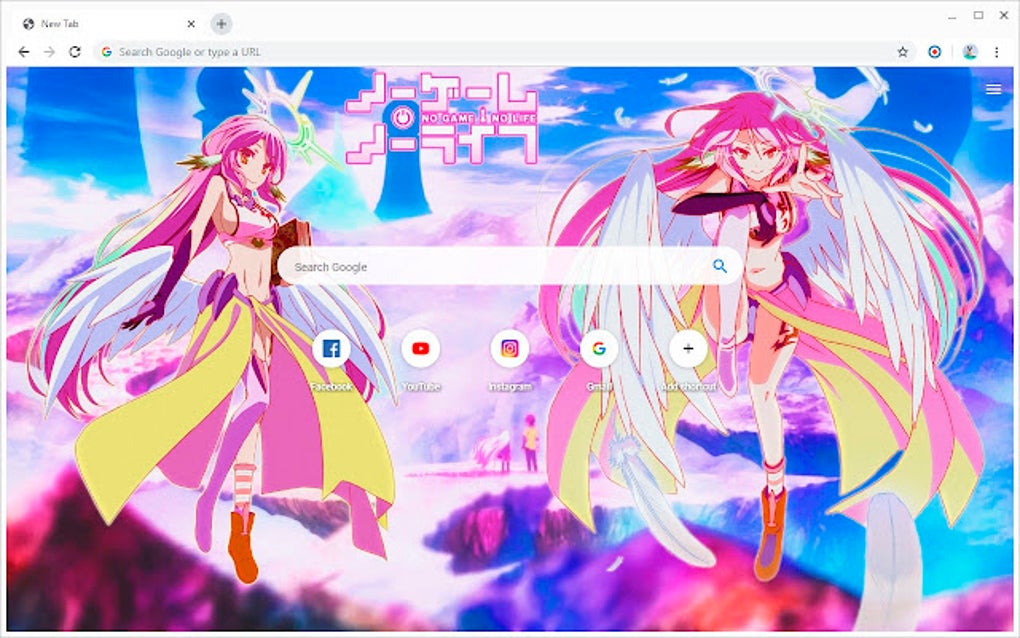Viewport: 1020px width, 638px height.
Task: Click the blue search magnifier icon
Action: (x=719, y=266)
